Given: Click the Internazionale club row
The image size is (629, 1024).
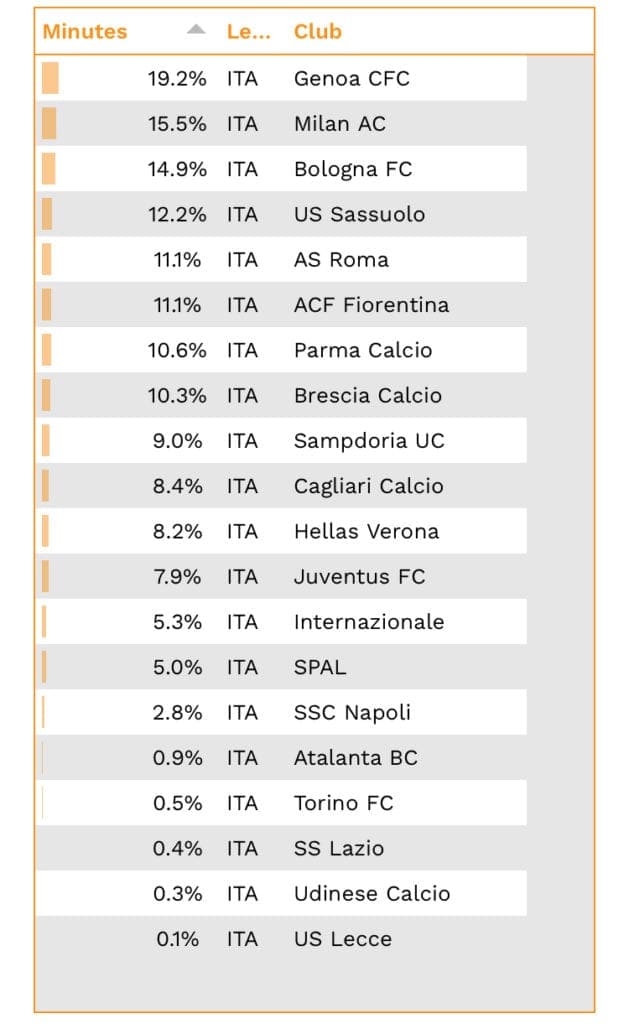Looking at the screenshot, I should [x=368, y=622].
